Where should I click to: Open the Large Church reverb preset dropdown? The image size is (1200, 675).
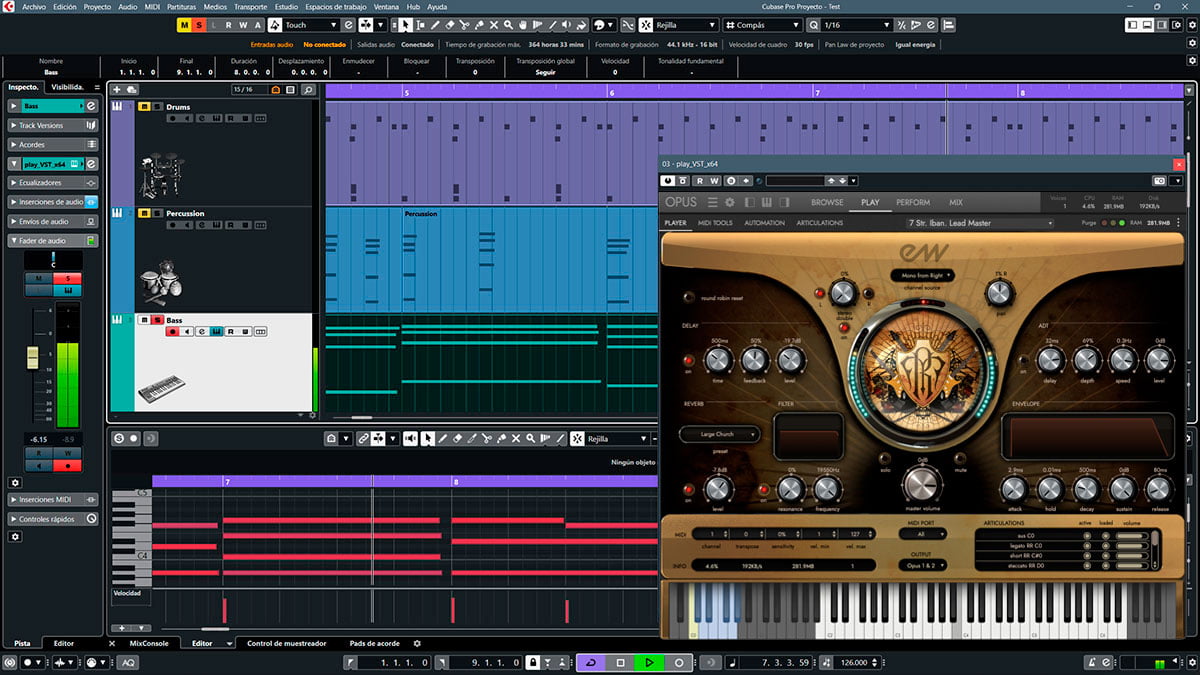tap(719, 435)
